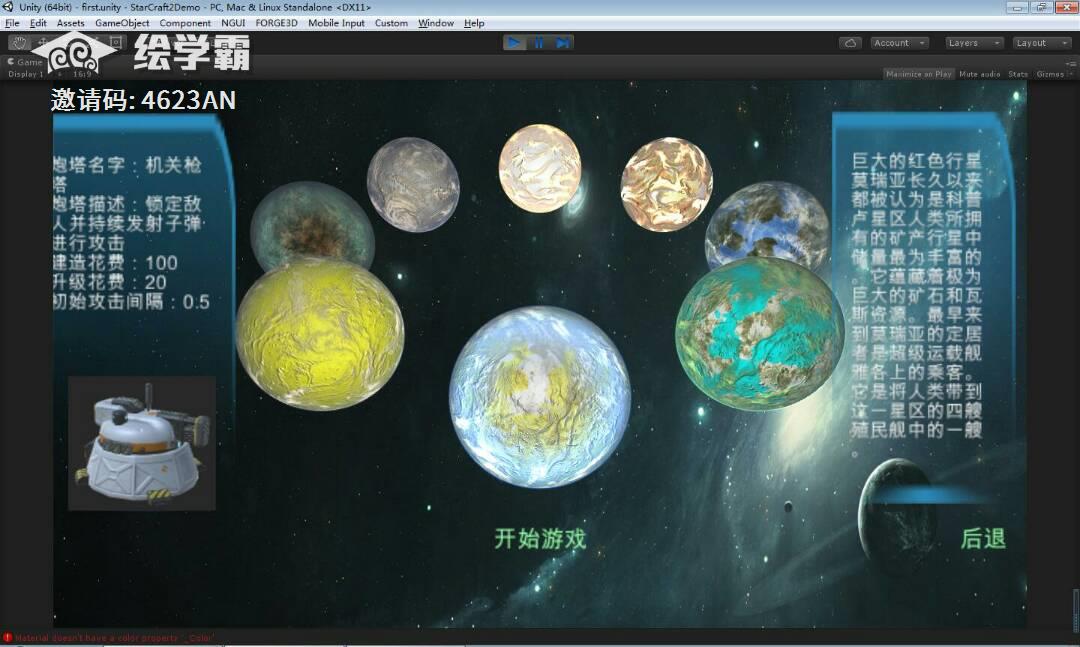Screen dimensions: 1080x647
Task: Click the 后退 back button
Action: click(x=983, y=538)
